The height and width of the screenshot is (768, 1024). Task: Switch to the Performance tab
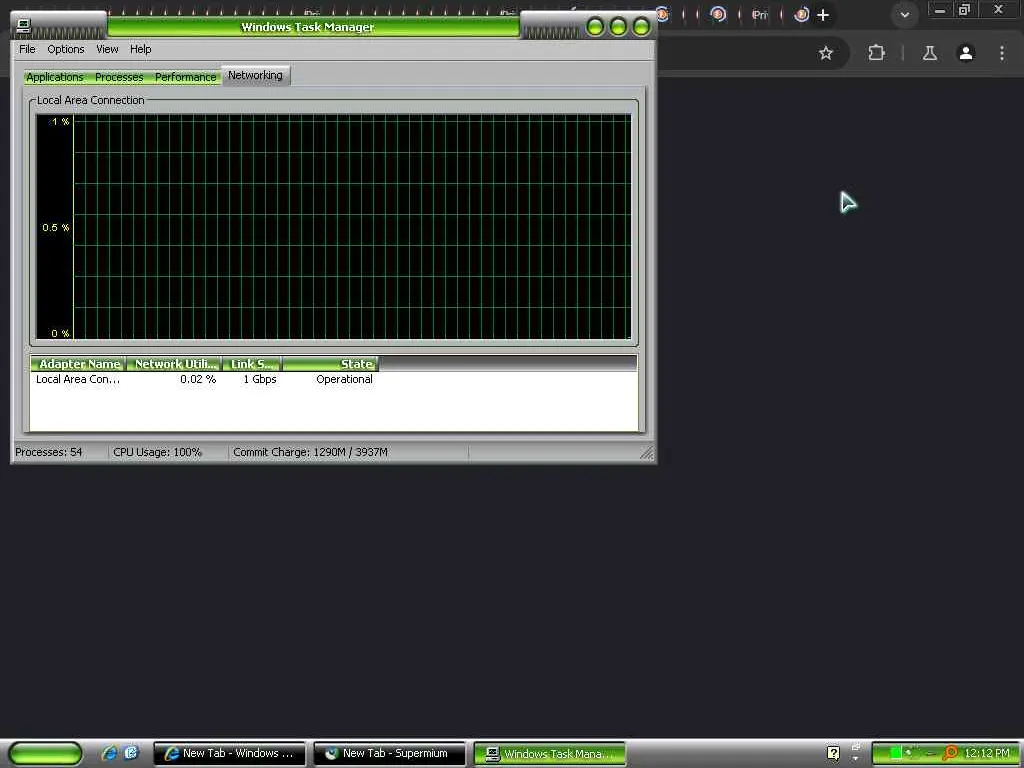(185, 77)
